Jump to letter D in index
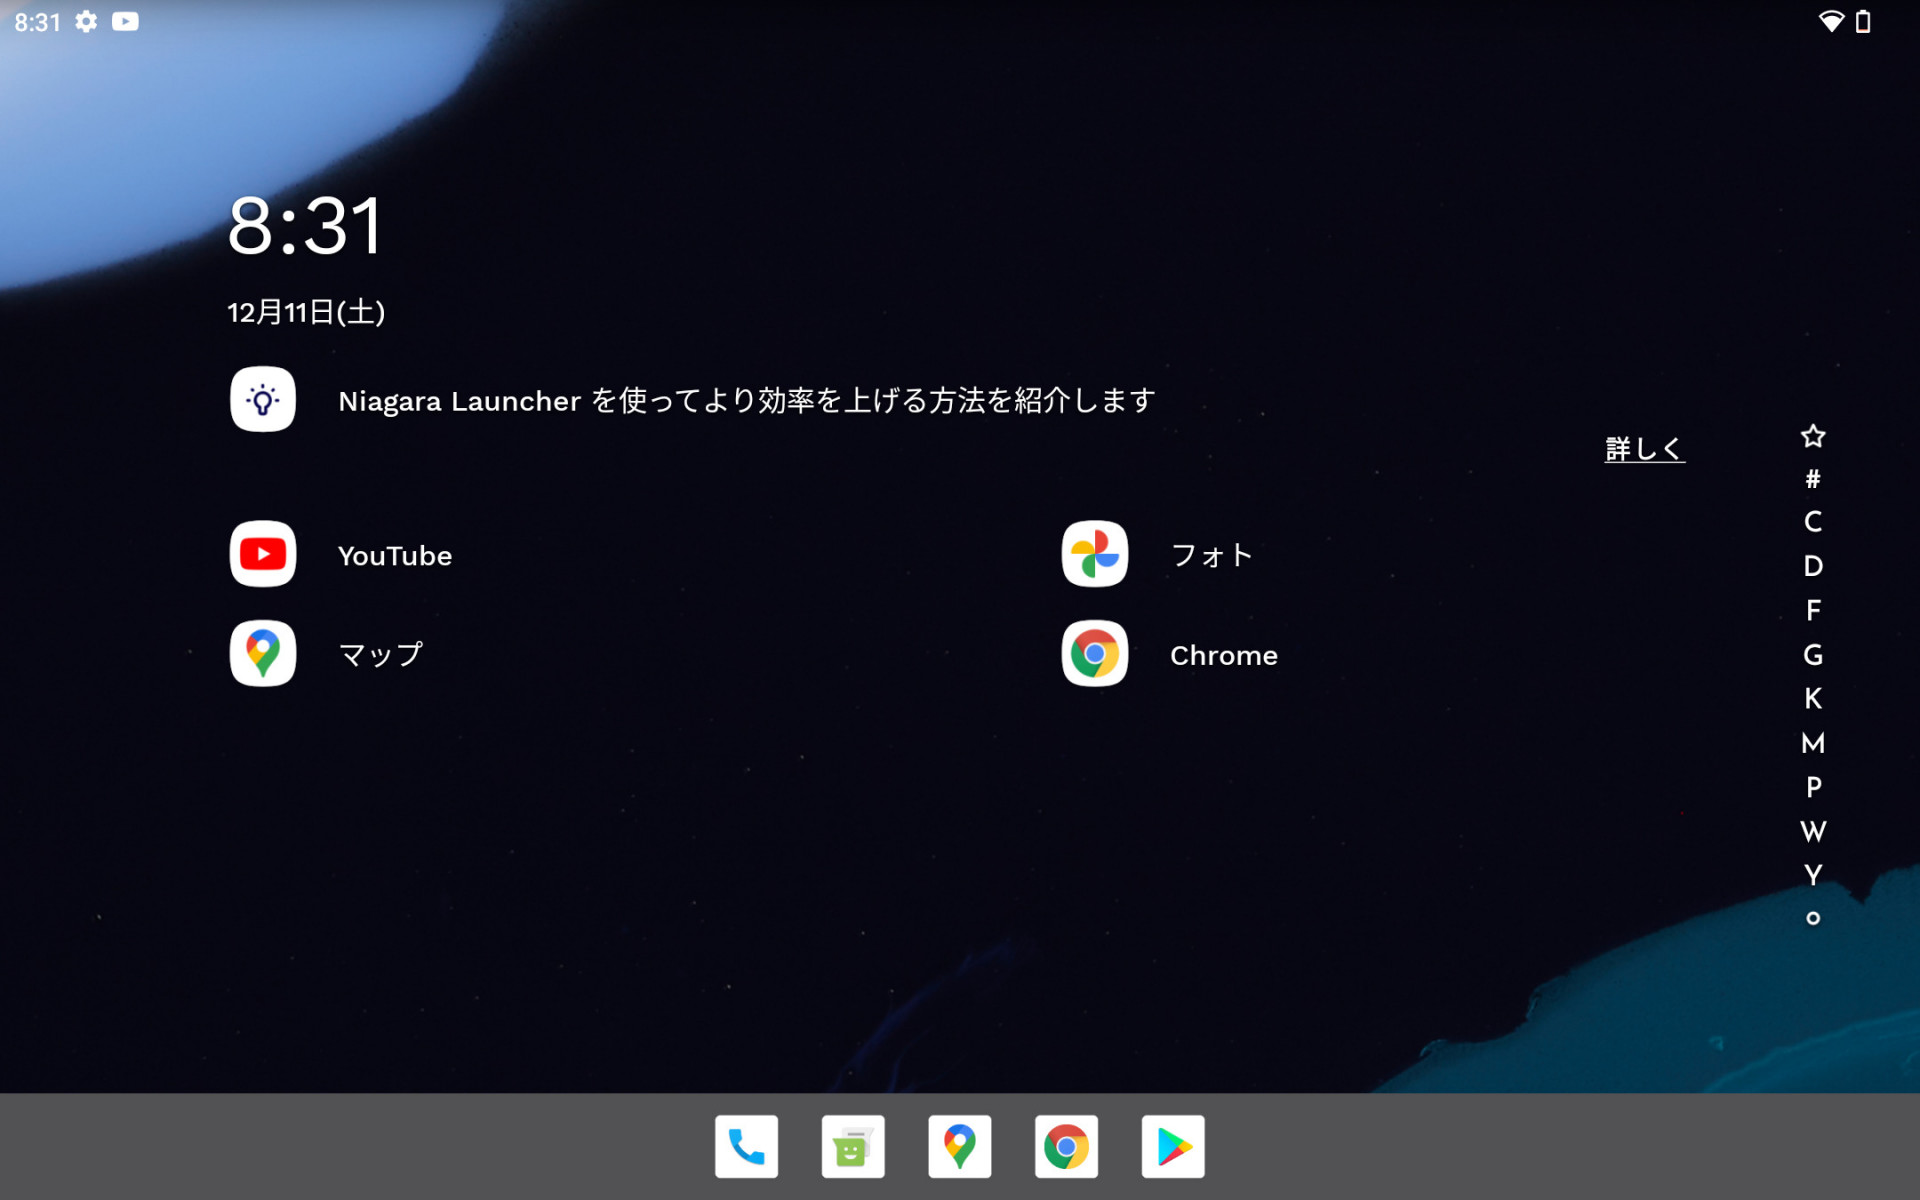The height and width of the screenshot is (1200, 1920). point(1813,566)
